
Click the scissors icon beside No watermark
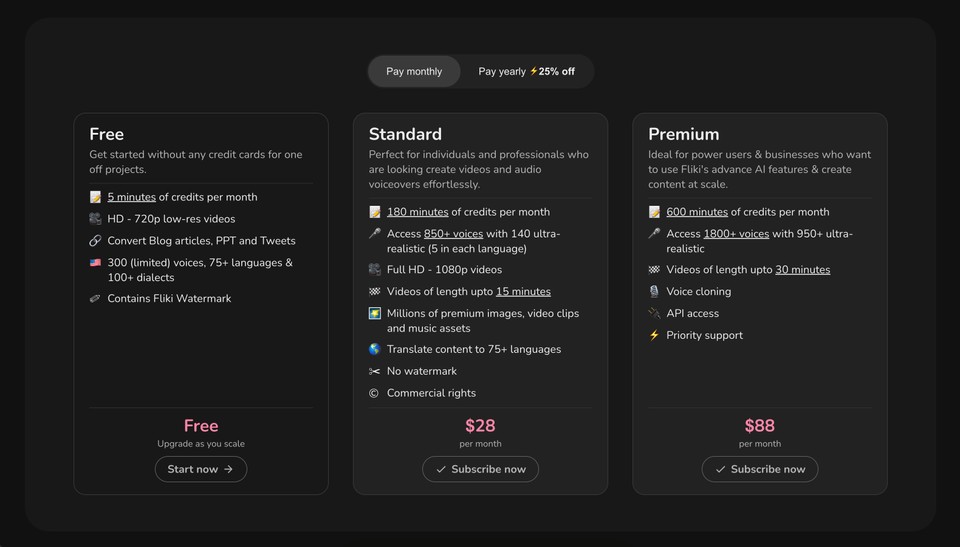point(374,371)
